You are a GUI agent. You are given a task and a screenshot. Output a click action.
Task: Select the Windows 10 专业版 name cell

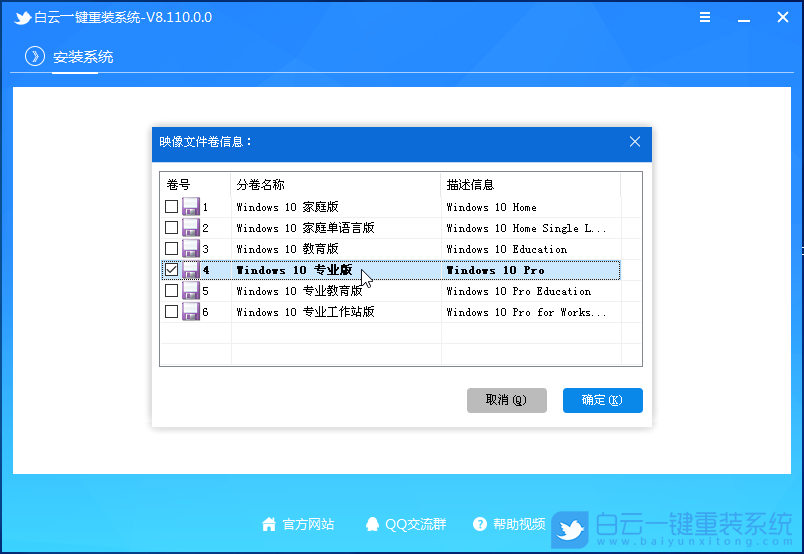pyautogui.click(x=336, y=270)
